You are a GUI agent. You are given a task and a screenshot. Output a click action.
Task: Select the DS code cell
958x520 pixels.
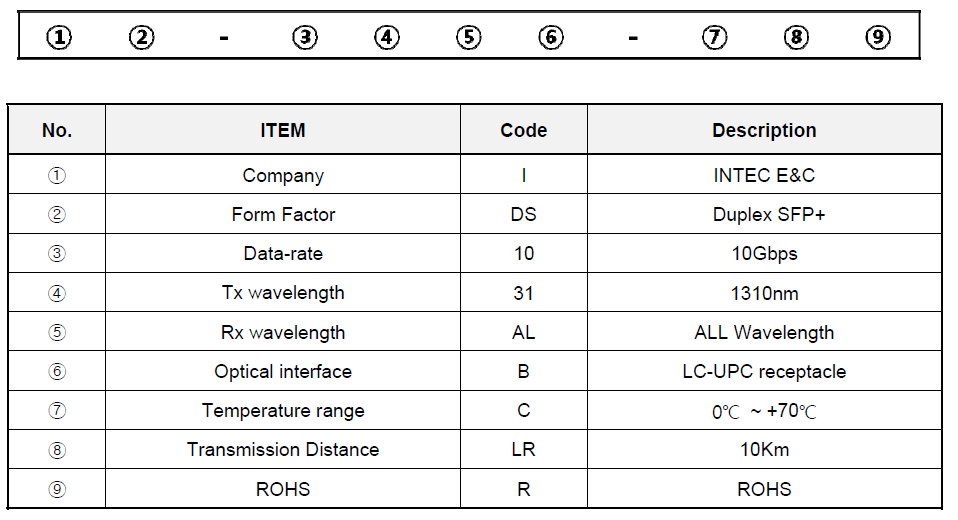(524, 214)
